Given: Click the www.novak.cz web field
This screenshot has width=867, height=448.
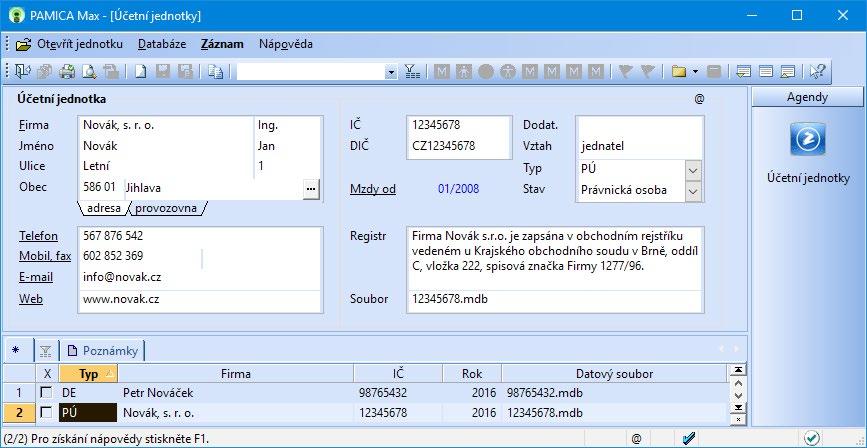Looking at the screenshot, I should pos(200,300).
